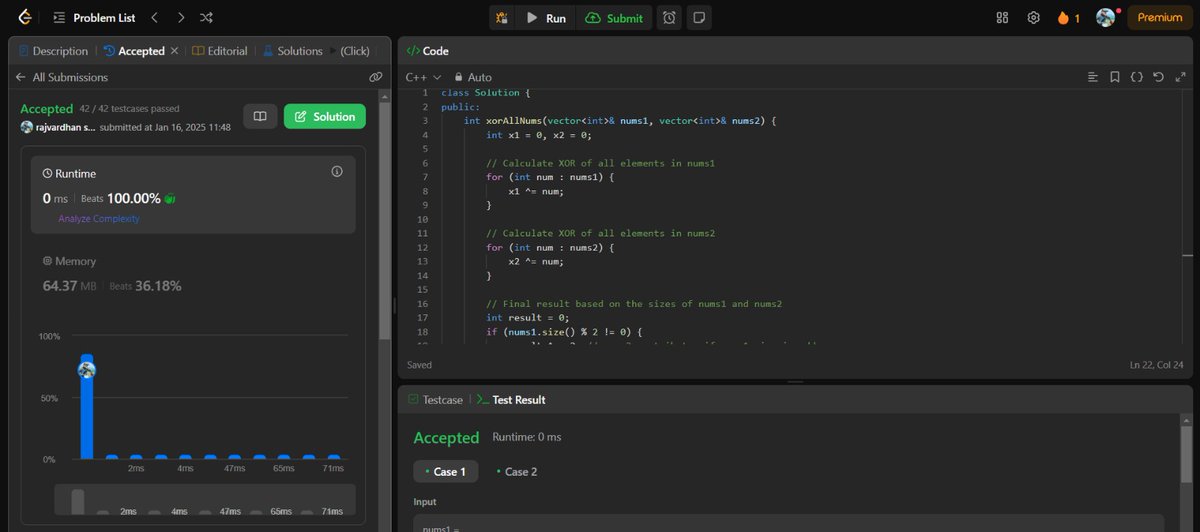Open the alarm clock timer
The image size is (1200, 532).
(669, 18)
